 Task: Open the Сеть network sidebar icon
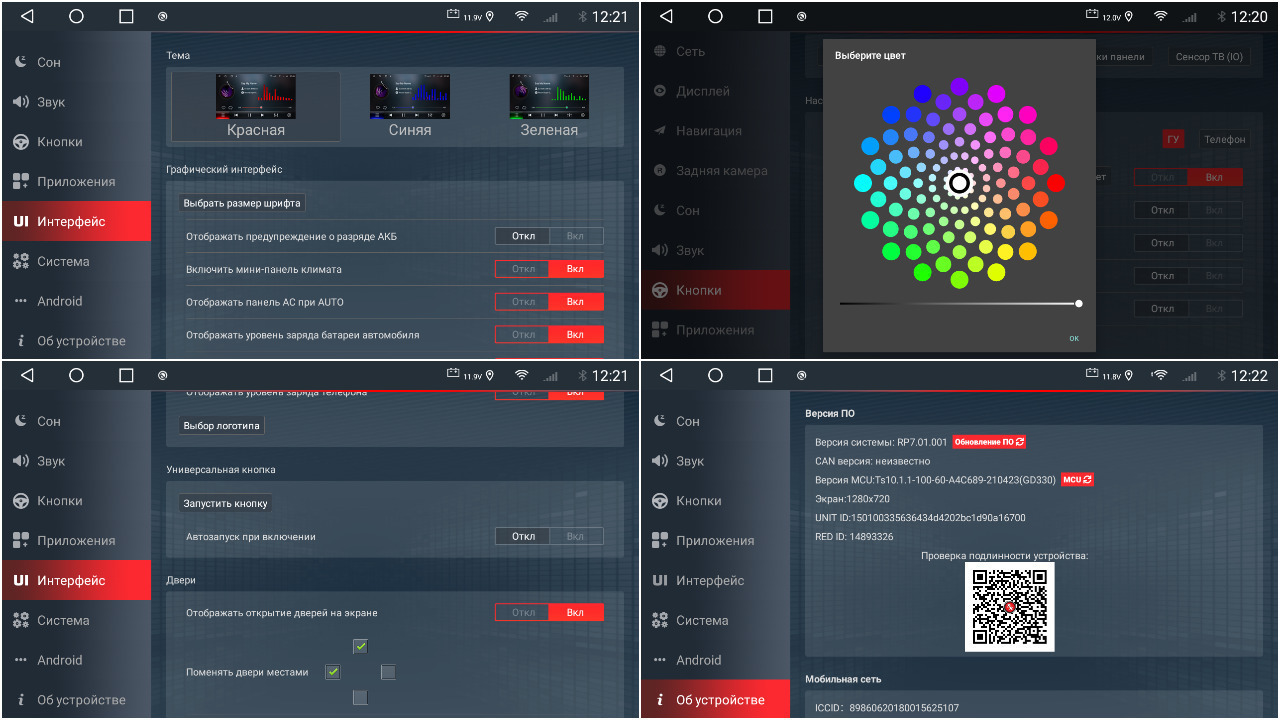(x=660, y=51)
